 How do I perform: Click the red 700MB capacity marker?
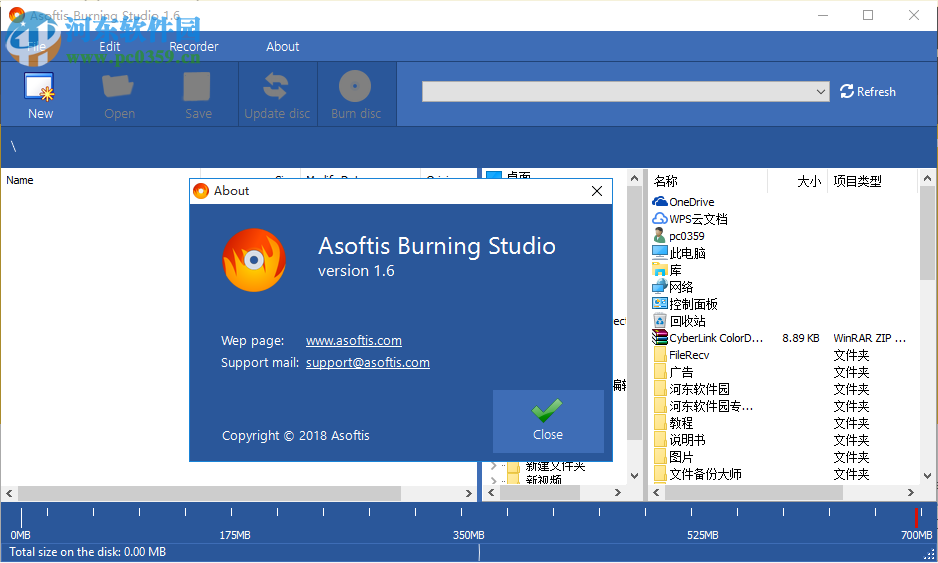tap(916, 517)
